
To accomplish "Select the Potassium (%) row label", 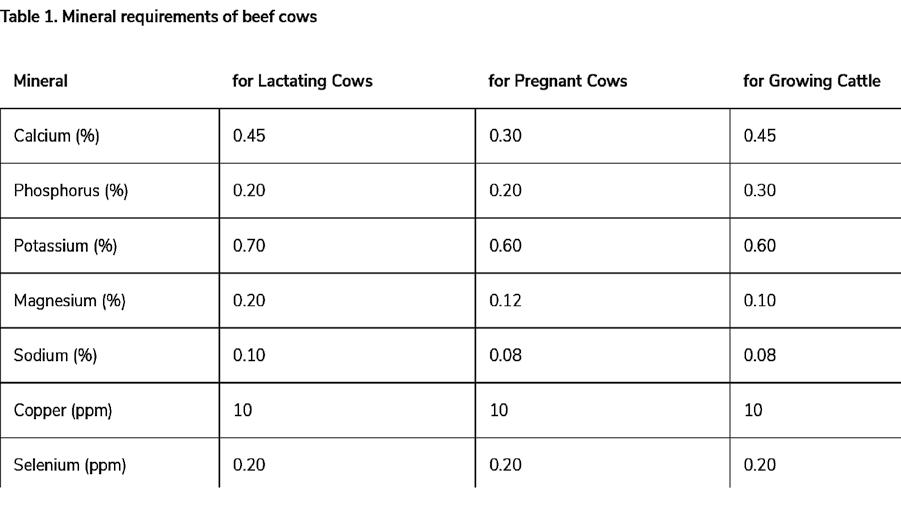I will click(x=65, y=246).
